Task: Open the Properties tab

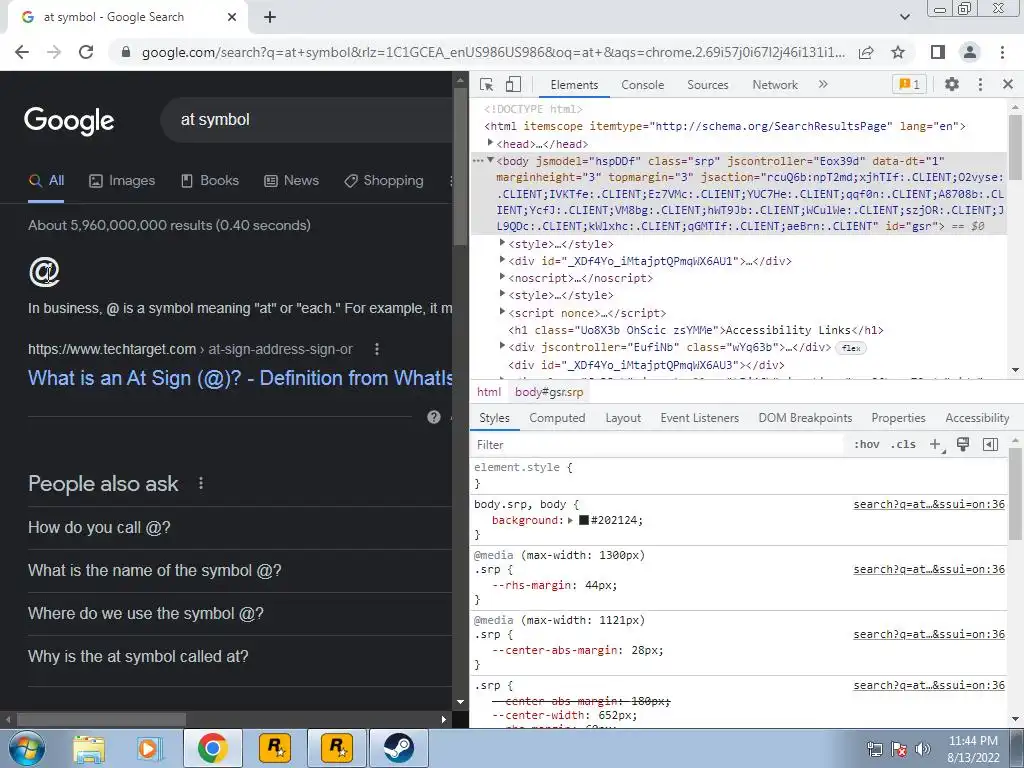Action: [898, 418]
